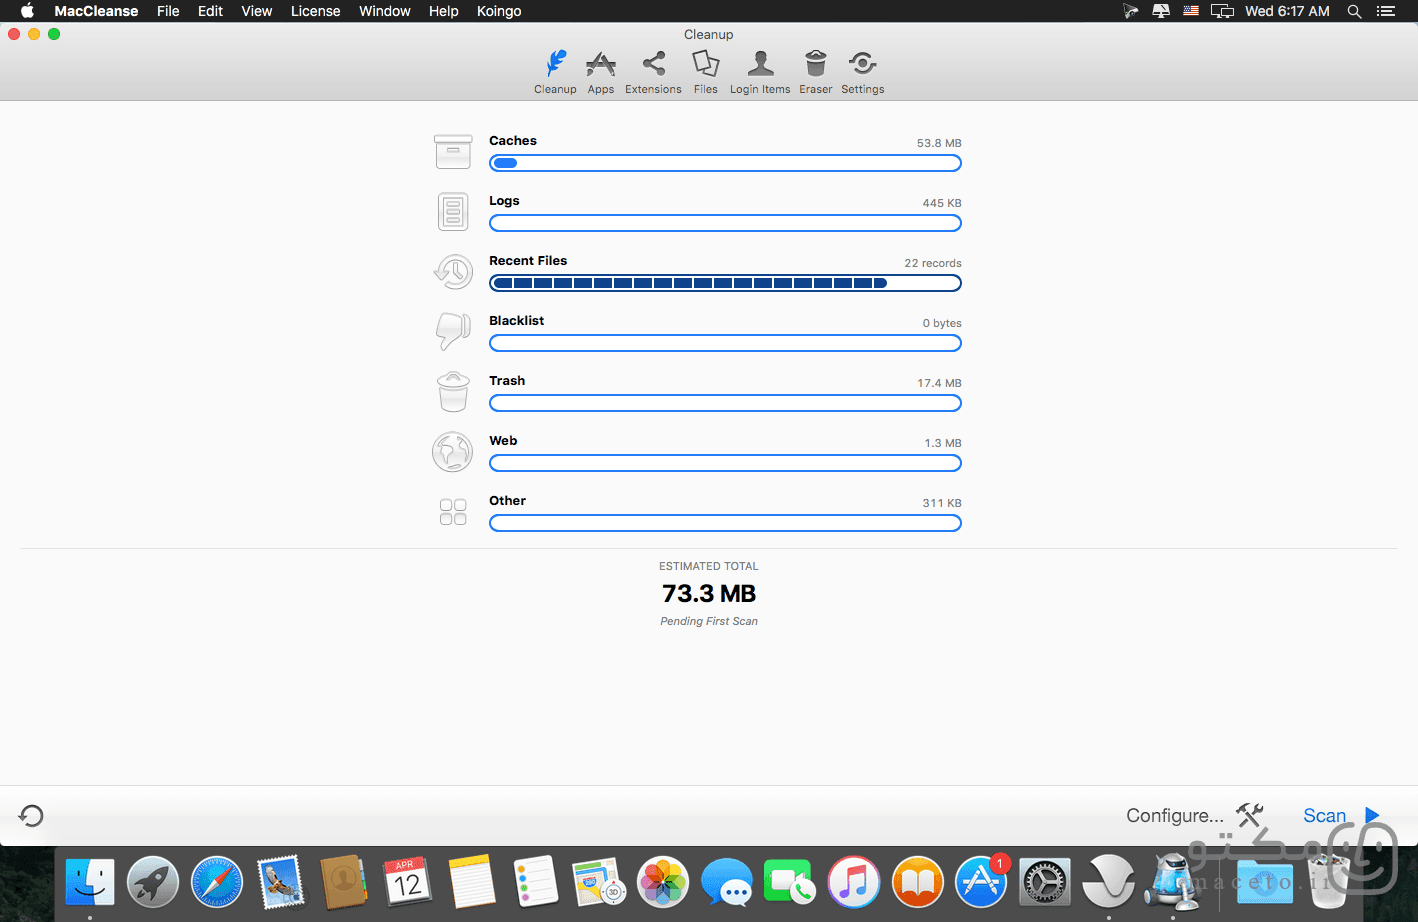Open FaceTime from the Dock
This screenshot has height=922, width=1418.
click(x=790, y=883)
